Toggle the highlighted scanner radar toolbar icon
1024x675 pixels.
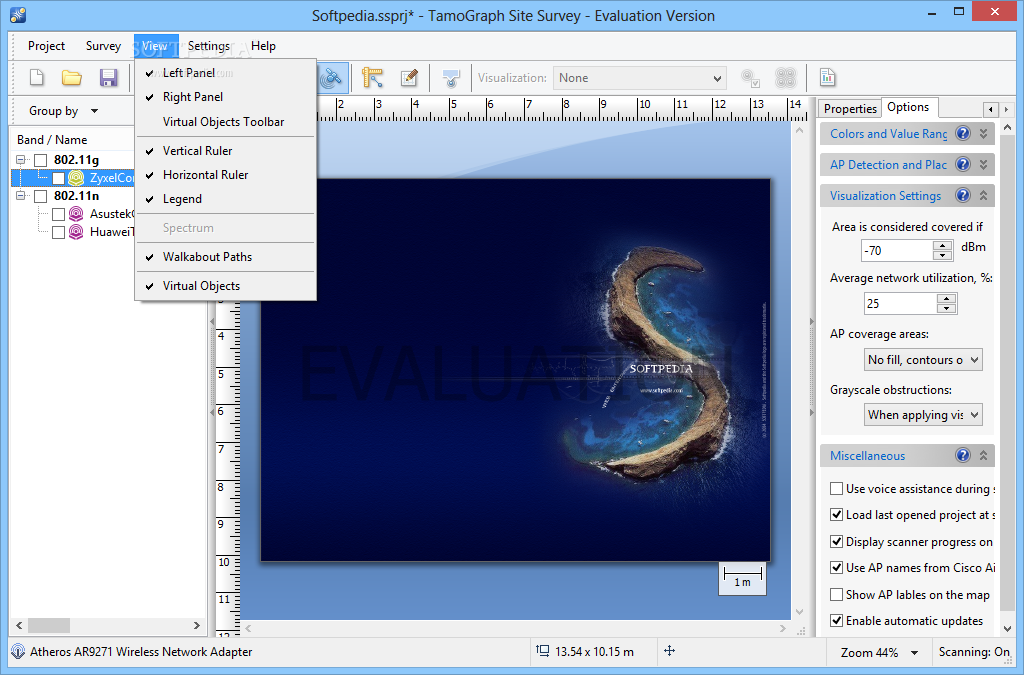[x=332, y=78]
